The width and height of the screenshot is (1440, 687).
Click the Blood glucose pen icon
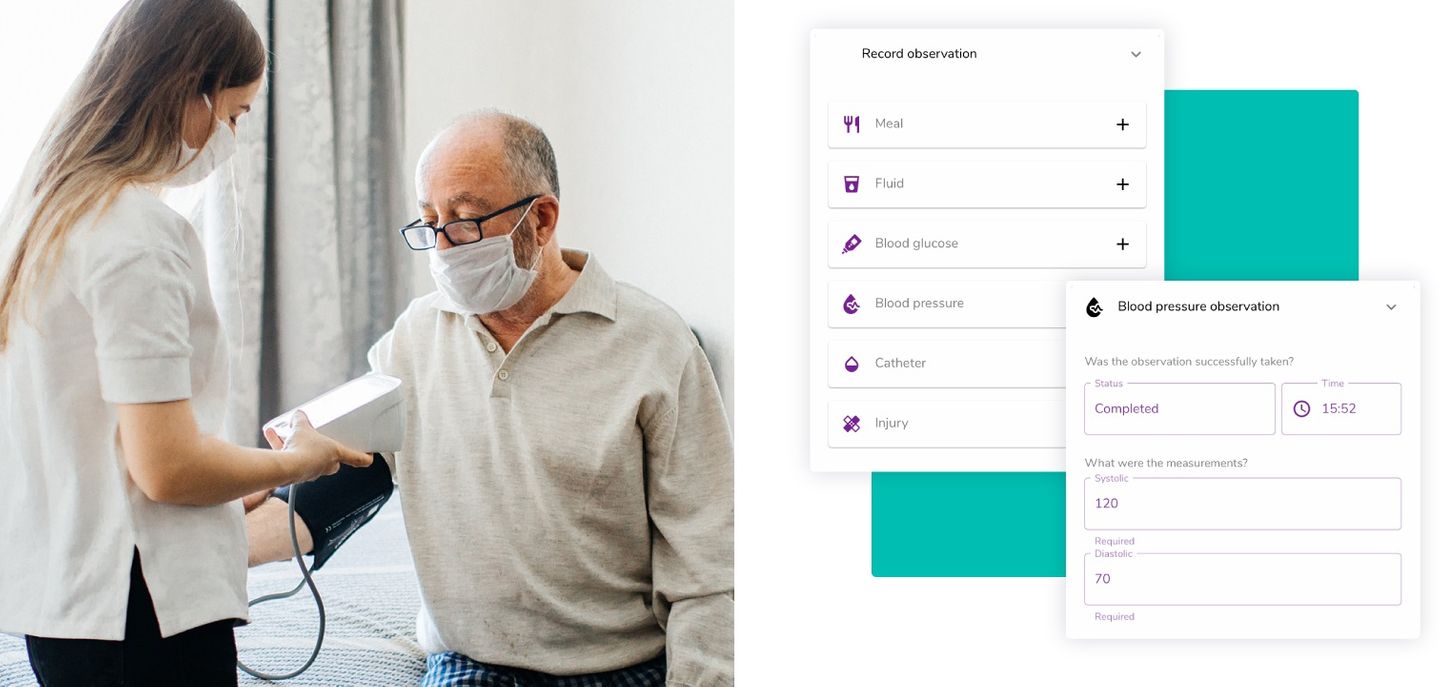point(851,244)
